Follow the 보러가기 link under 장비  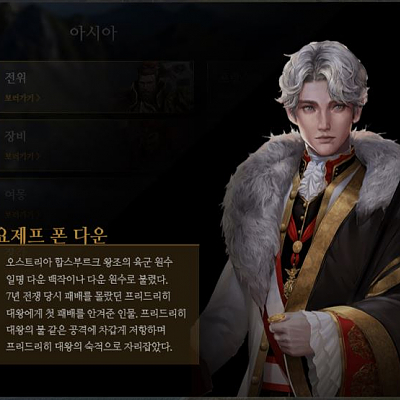20,156
